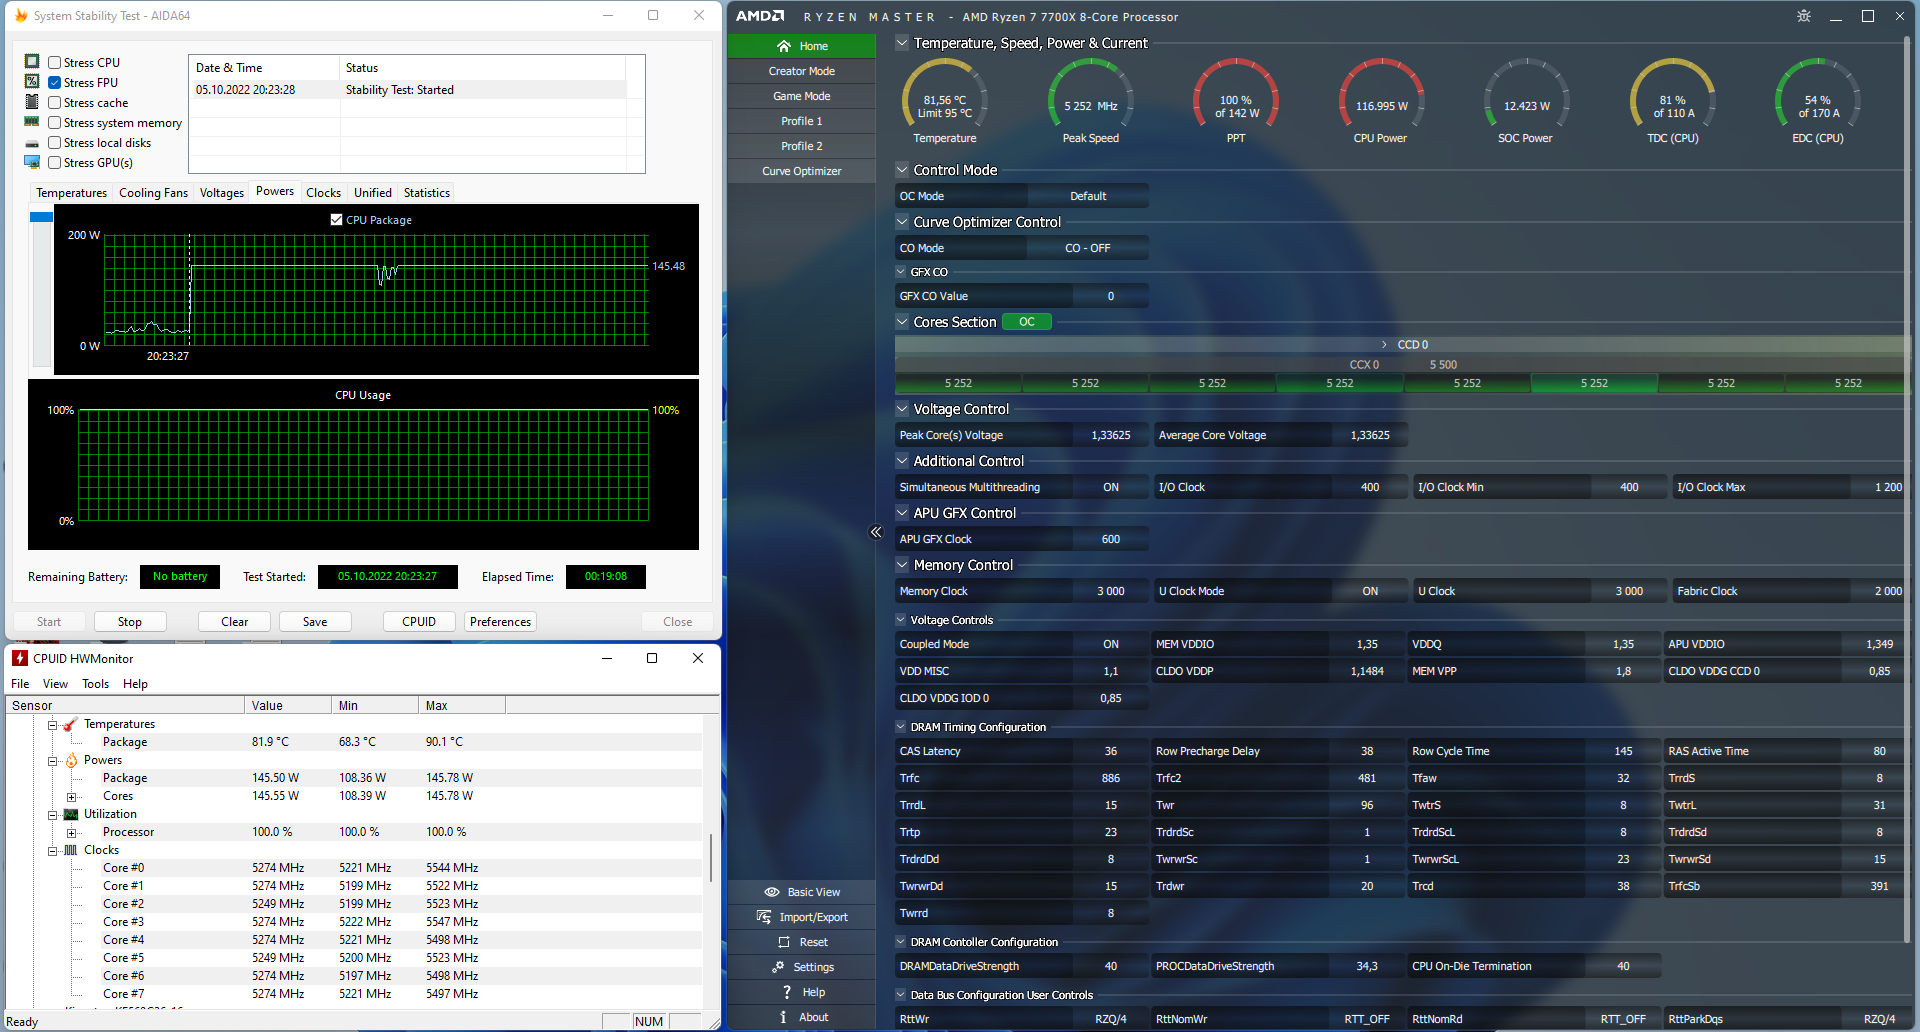Enable the Stress local disks checkbox

pyautogui.click(x=55, y=142)
